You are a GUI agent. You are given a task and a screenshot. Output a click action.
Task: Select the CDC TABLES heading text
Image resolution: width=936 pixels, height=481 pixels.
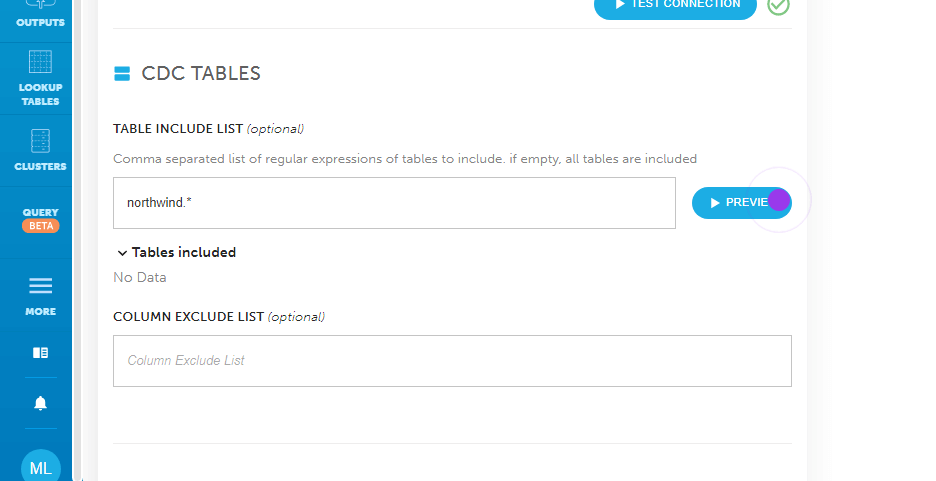pyautogui.click(x=201, y=73)
